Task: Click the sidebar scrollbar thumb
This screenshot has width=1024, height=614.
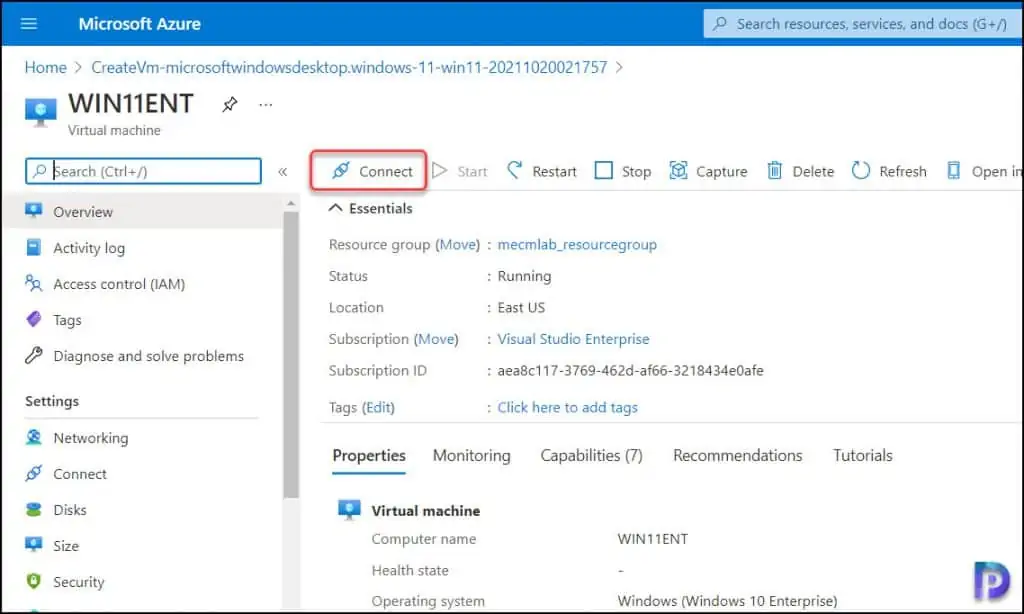Action: click(x=291, y=356)
